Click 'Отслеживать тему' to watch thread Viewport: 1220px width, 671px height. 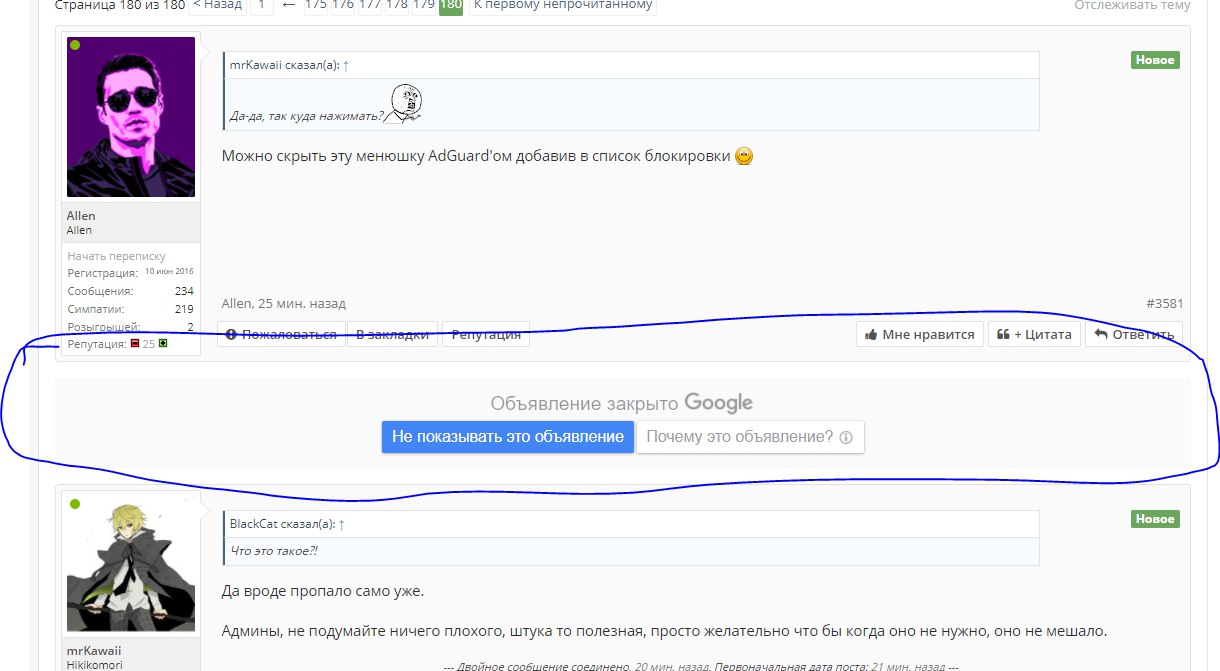[1132, 5]
